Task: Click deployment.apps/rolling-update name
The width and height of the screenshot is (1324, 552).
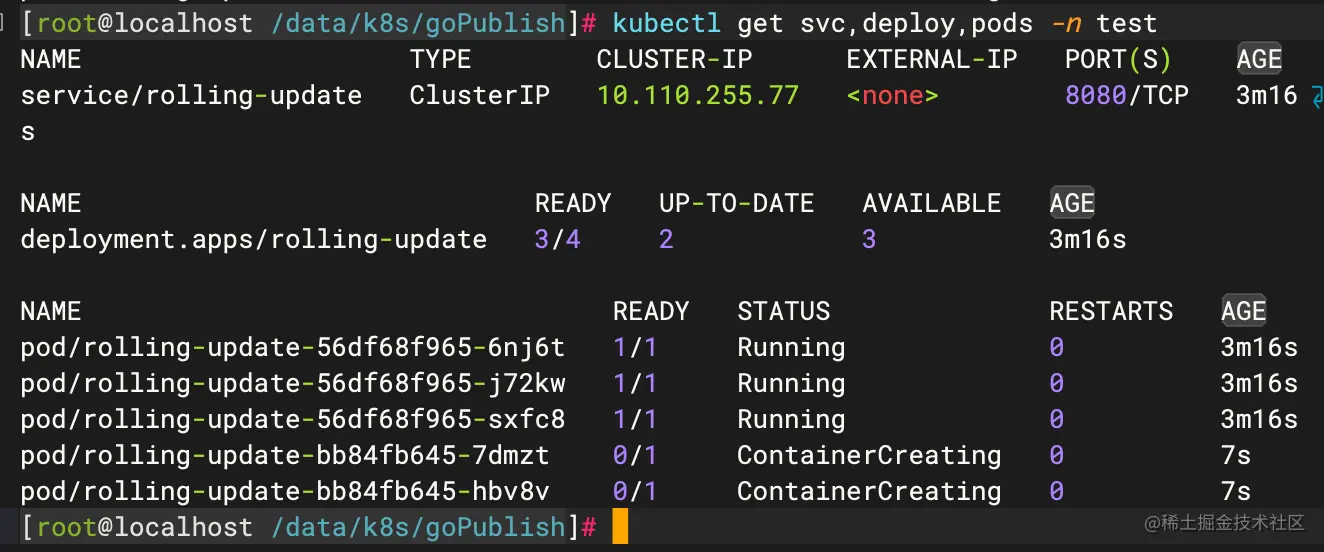Action: click(254, 240)
